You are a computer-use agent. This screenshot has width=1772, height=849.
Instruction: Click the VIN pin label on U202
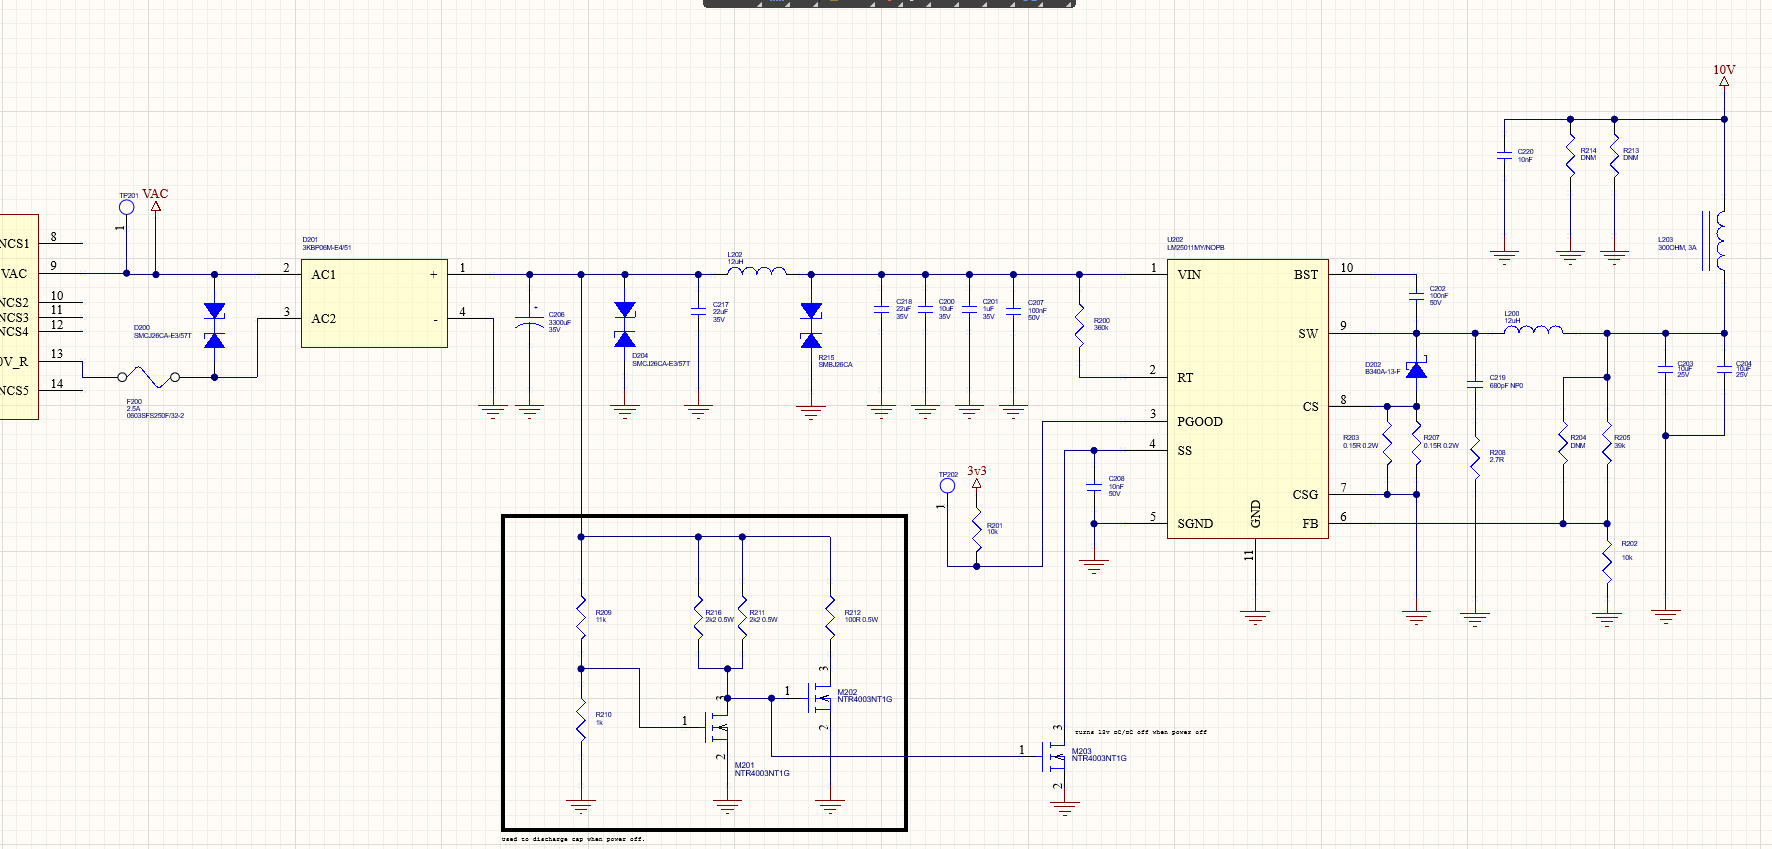point(1189,275)
